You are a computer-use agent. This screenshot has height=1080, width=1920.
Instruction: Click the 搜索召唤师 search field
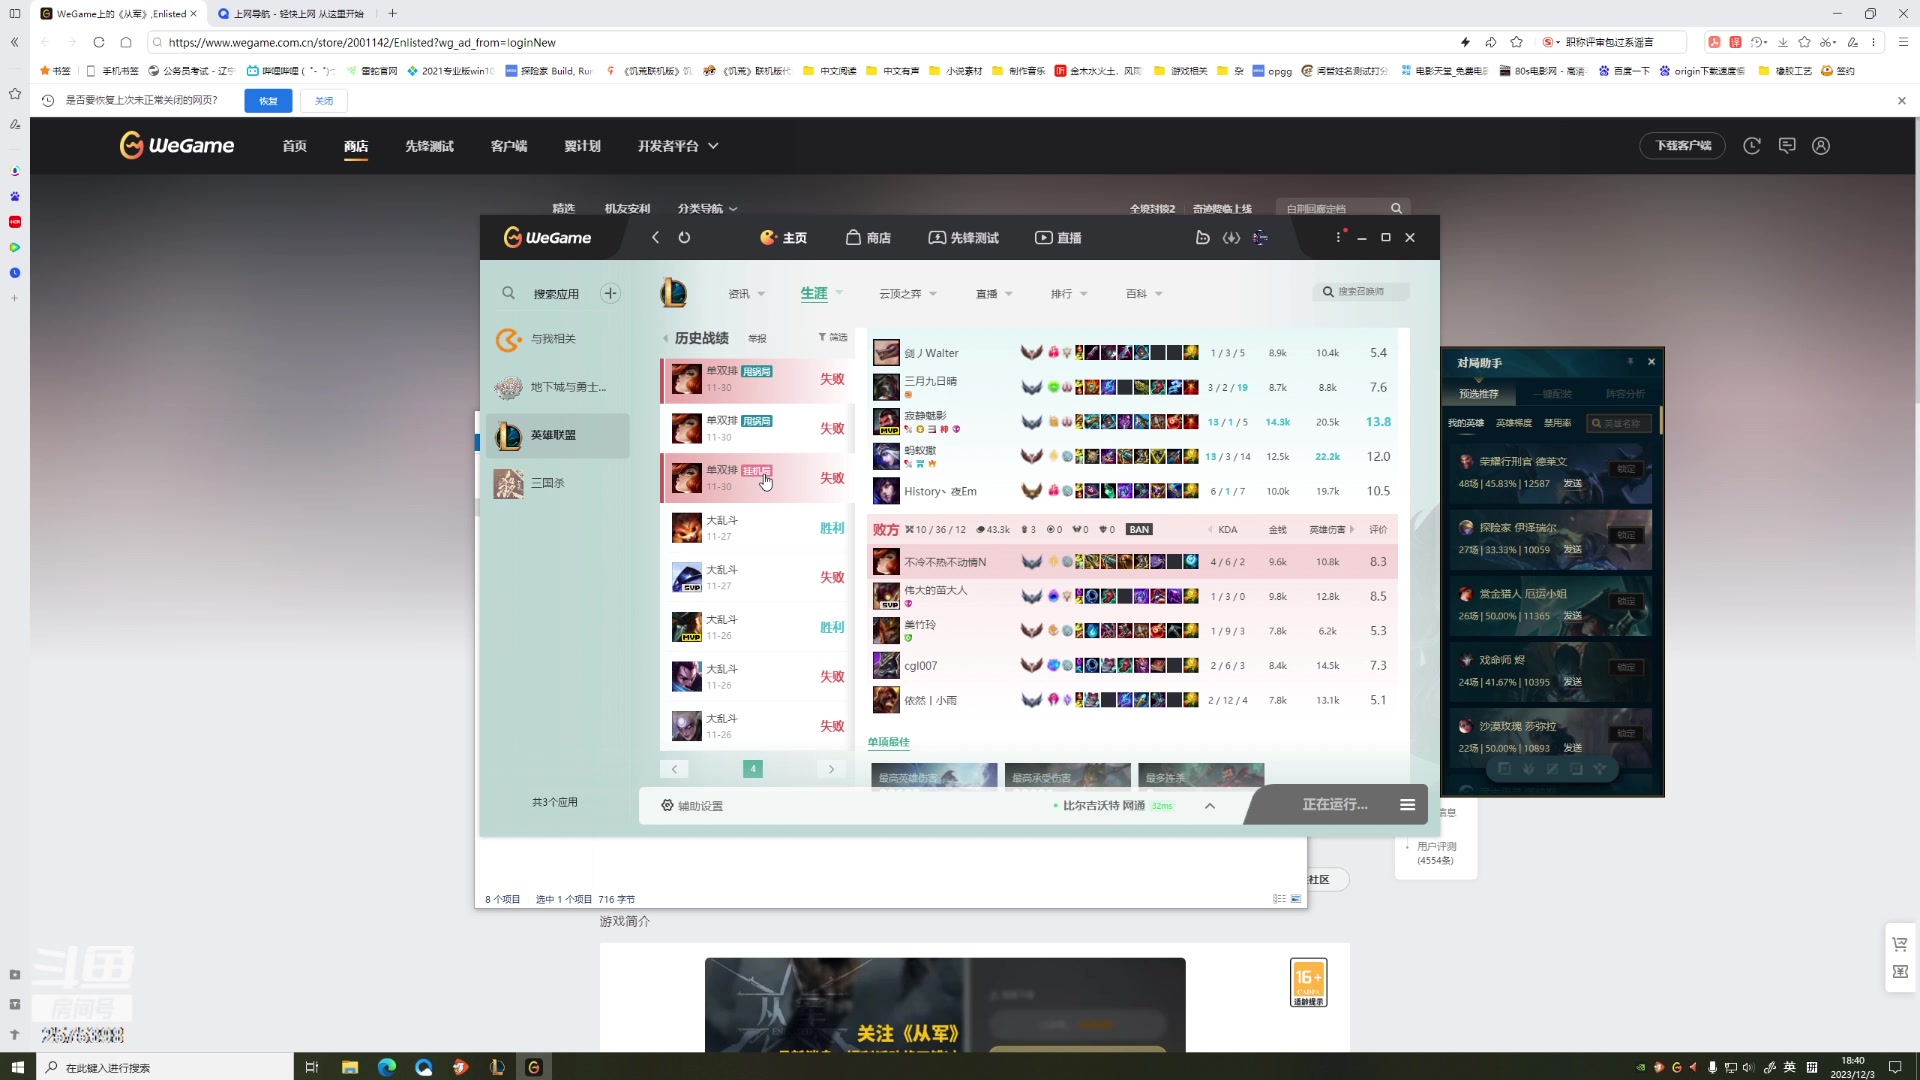click(1361, 292)
